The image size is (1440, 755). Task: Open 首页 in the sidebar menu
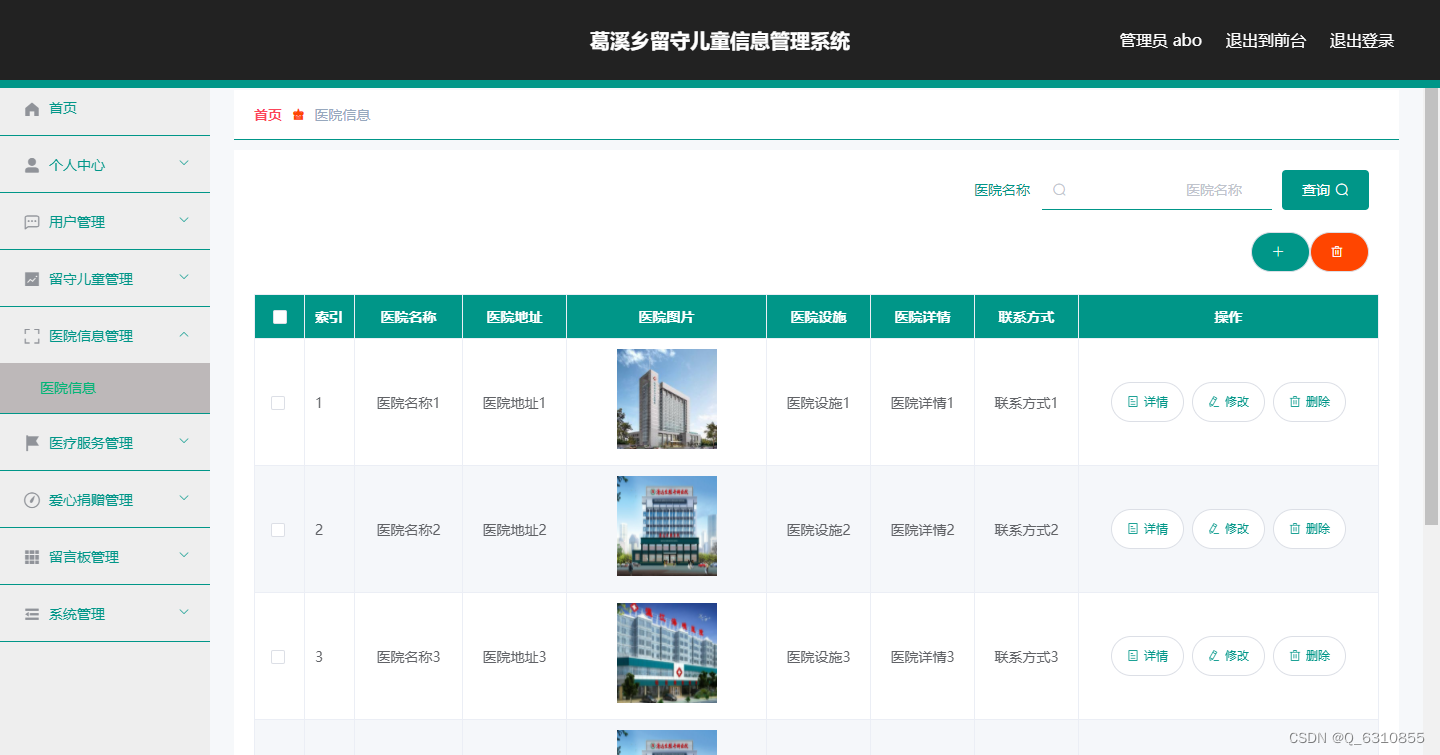pyautogui.click(x=105, y=108)
